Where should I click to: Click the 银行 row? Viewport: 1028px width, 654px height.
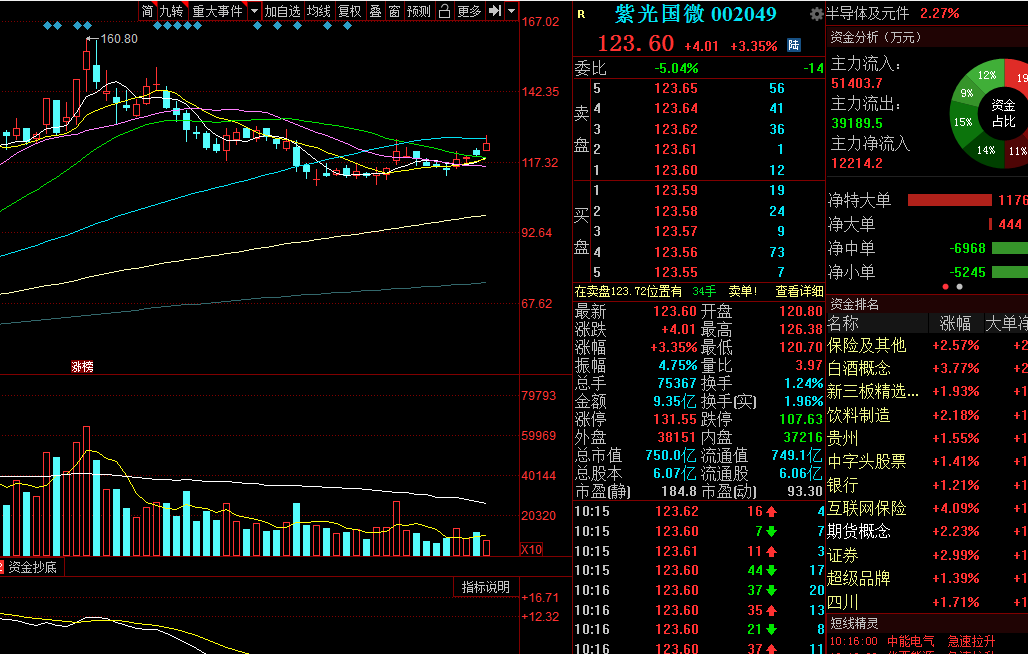pyautogui.click(x=927, y=486)
